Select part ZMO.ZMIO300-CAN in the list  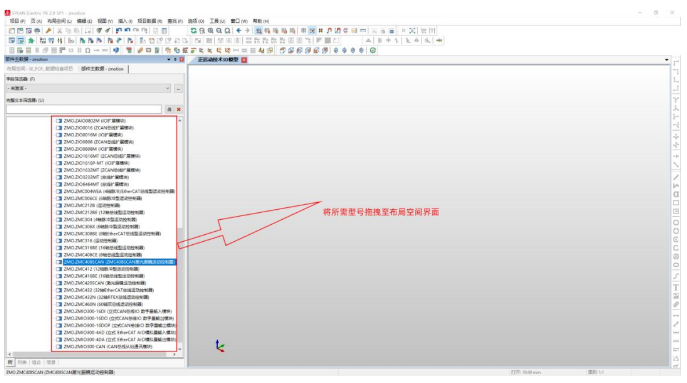click(108, 347)
